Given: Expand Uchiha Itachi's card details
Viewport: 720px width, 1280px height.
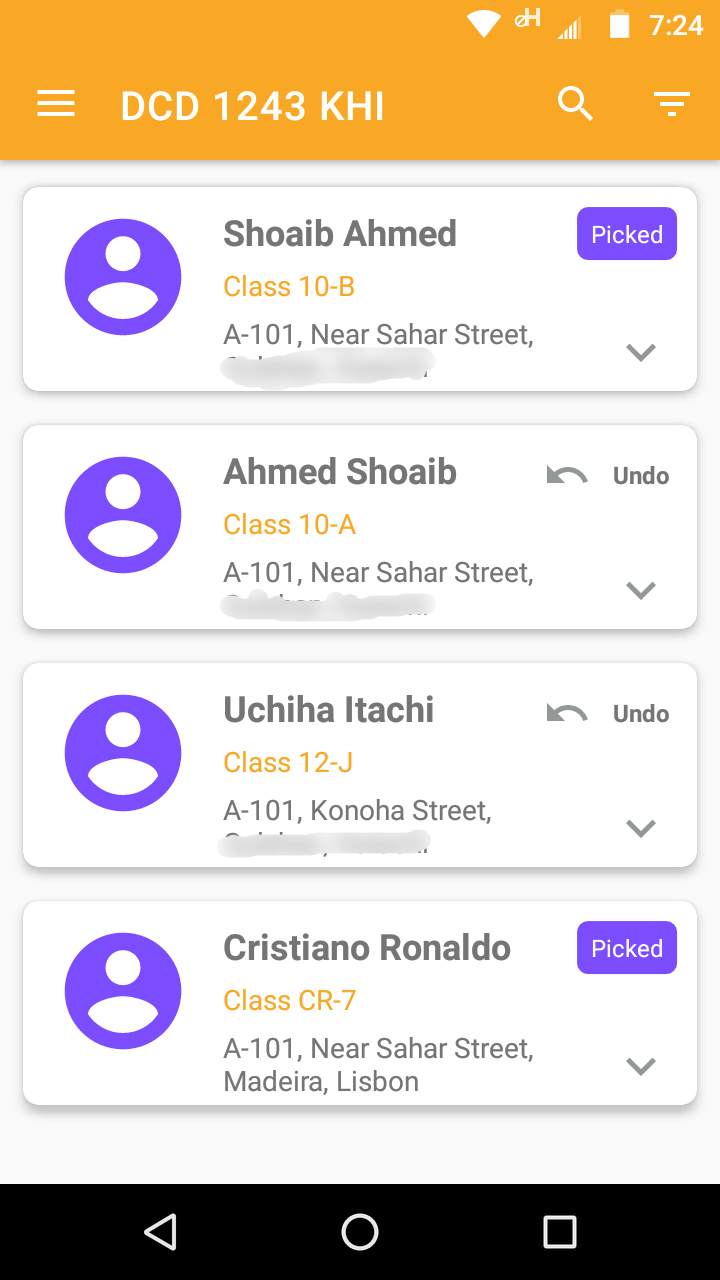Looking at the screenshot, I should click(640, 828).
